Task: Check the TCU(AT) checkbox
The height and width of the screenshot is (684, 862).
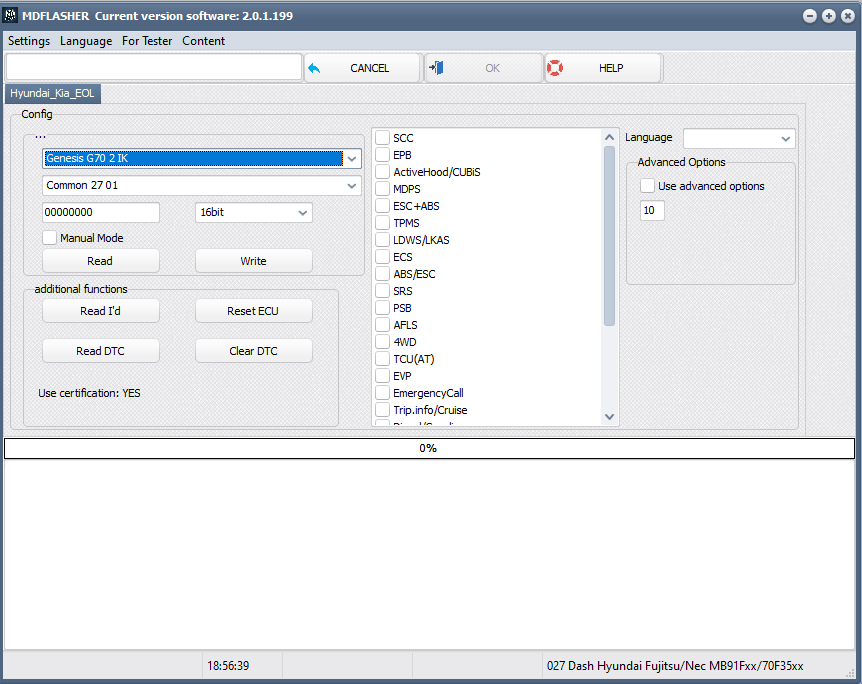Action: click(383, 359)
